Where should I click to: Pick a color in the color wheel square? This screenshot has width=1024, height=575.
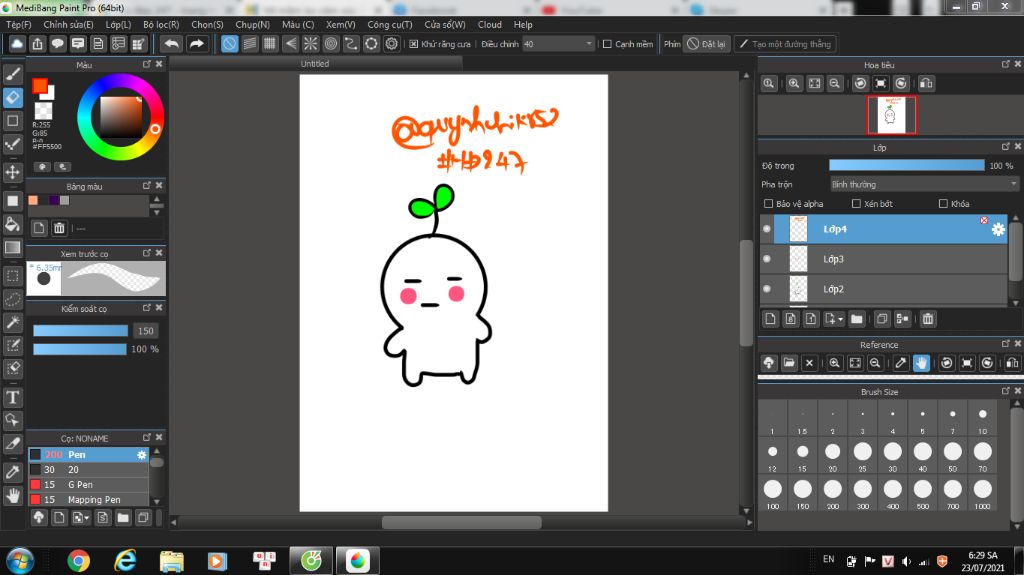(x=120, y=118)
